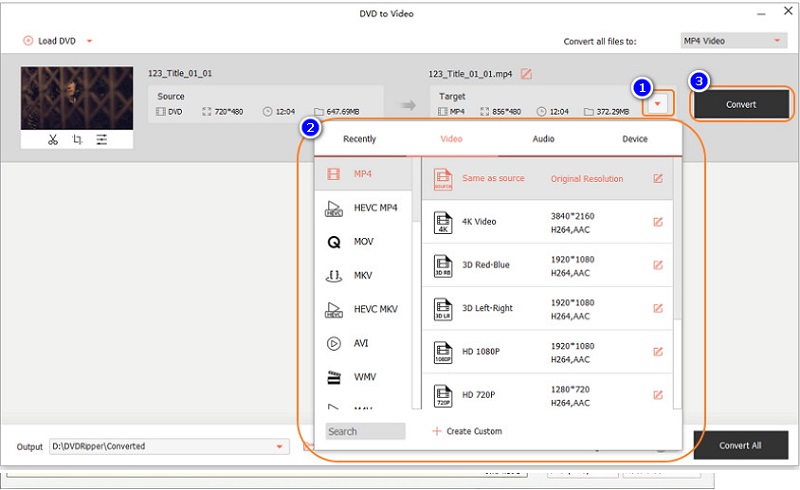Click the DVD video thumbnail preview

[x=77, y=98]
